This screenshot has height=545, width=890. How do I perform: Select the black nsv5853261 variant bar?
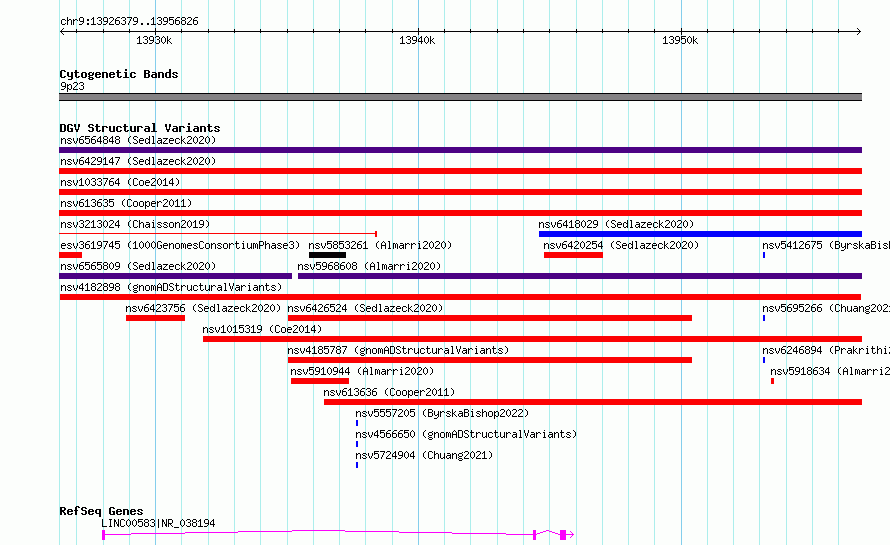(328, 255)
